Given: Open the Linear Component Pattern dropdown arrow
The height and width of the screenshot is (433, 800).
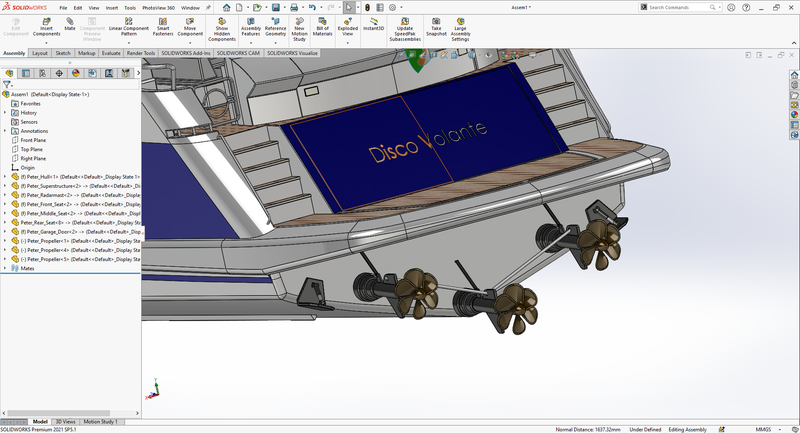Looking at the screenshot, I should 129,43.
